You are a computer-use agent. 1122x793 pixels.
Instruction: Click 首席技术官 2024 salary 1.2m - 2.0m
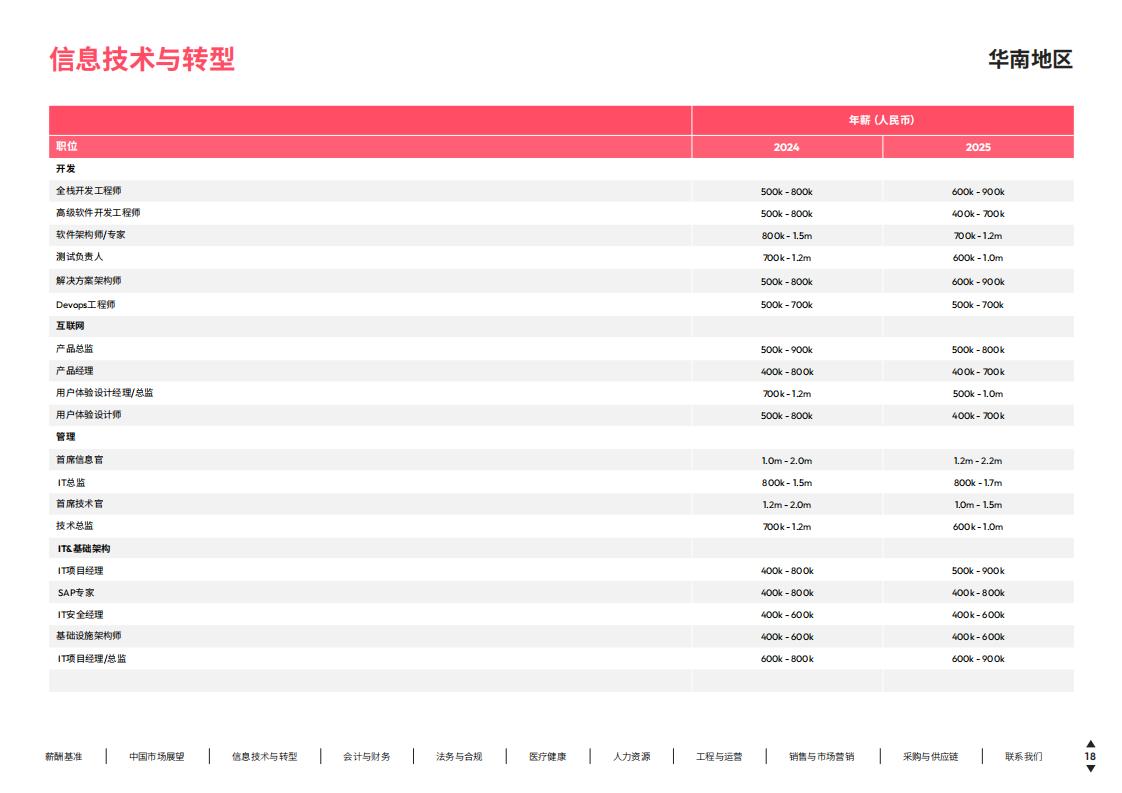[787, 505]
